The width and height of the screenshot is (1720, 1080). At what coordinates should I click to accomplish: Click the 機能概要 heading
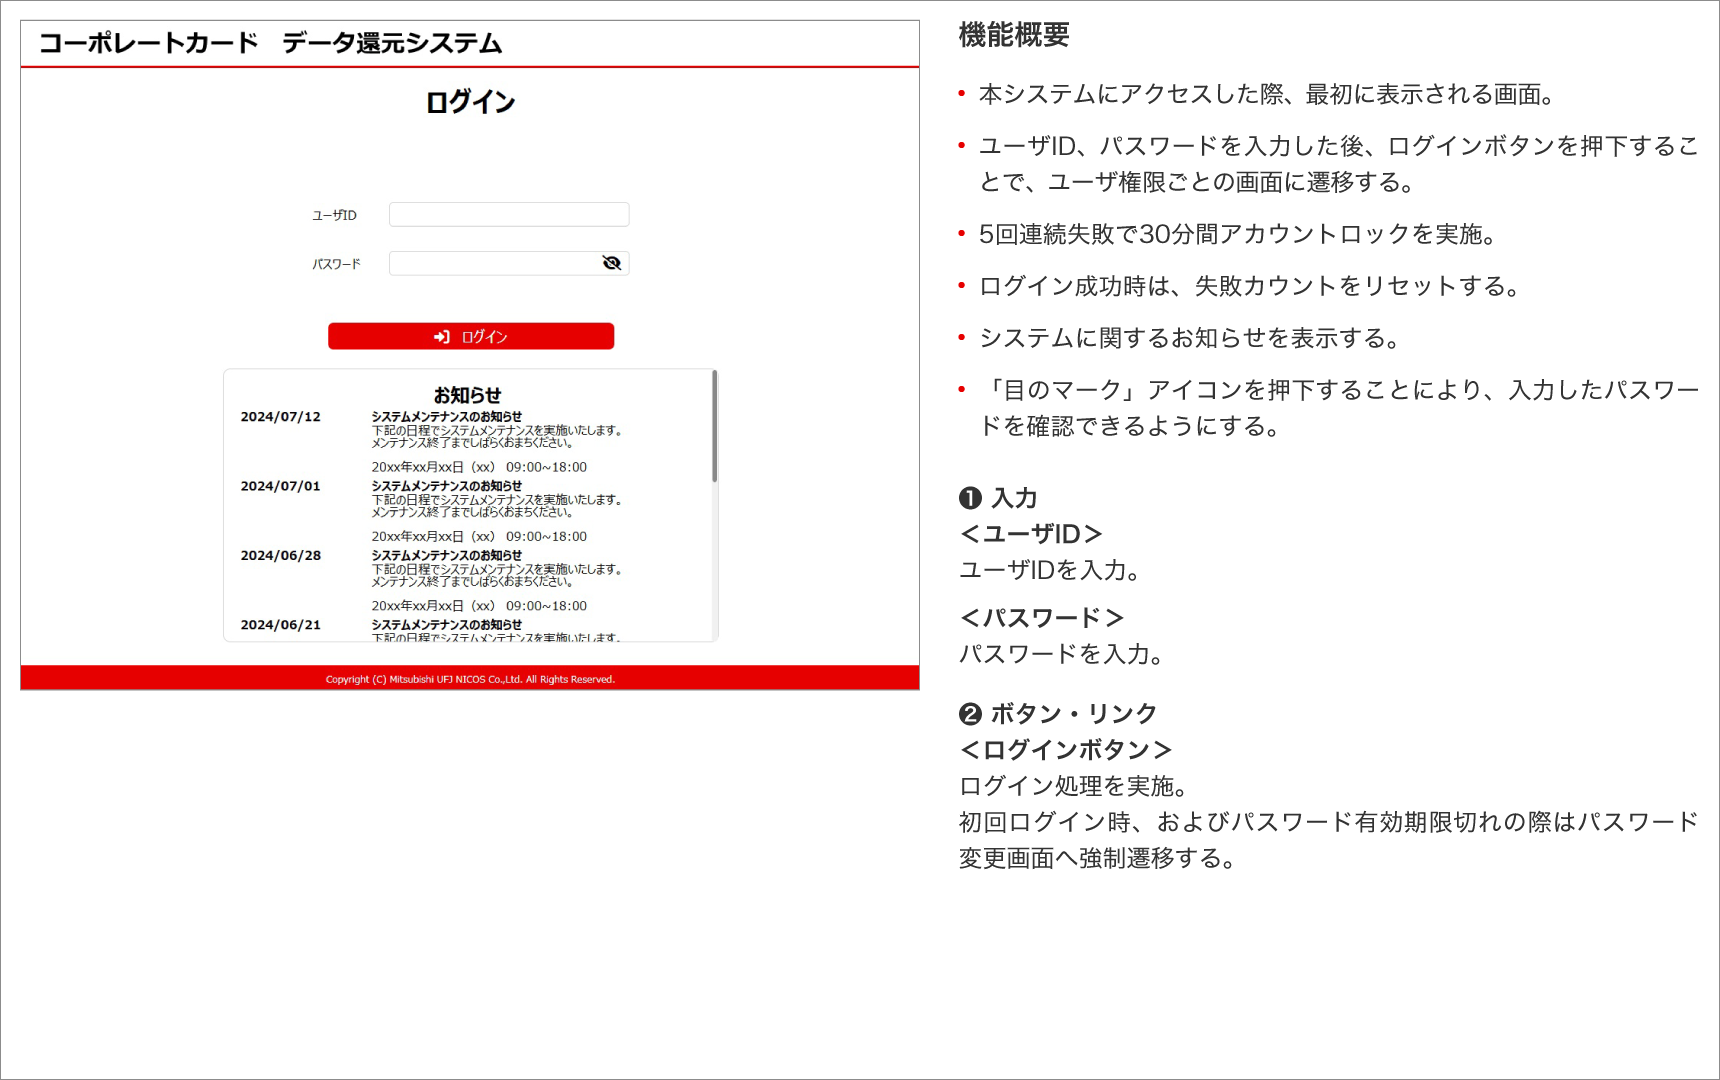[1014, 35]
